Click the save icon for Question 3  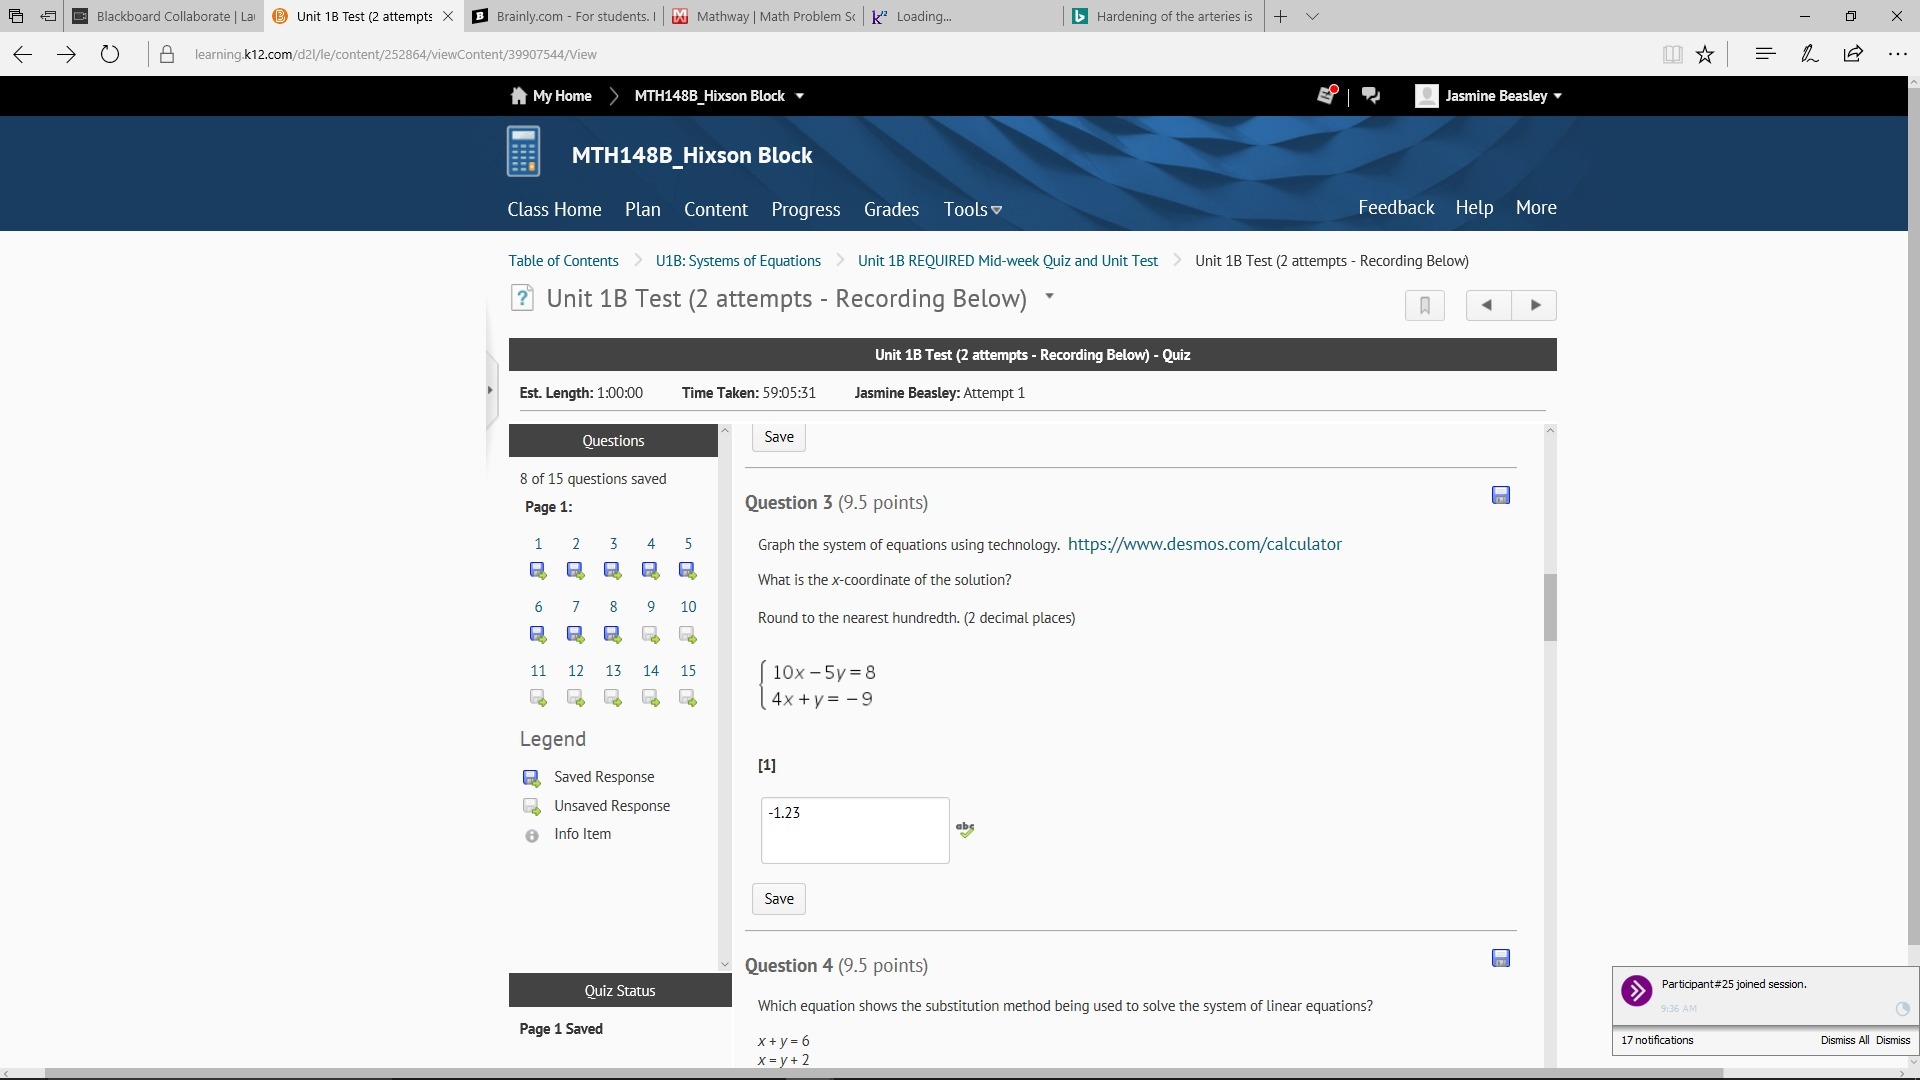coord(1500,496)
